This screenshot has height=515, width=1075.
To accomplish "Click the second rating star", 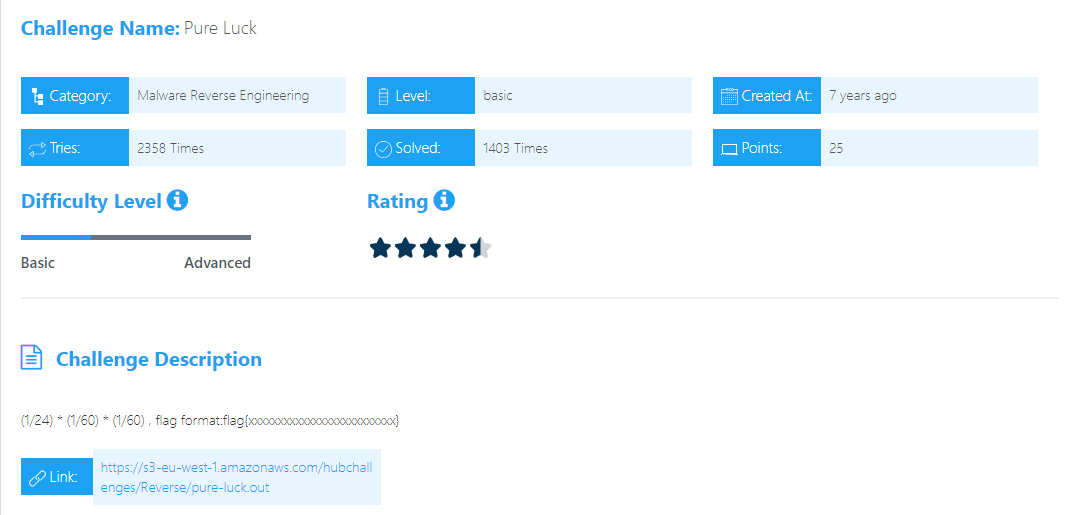I will point(405,248).
